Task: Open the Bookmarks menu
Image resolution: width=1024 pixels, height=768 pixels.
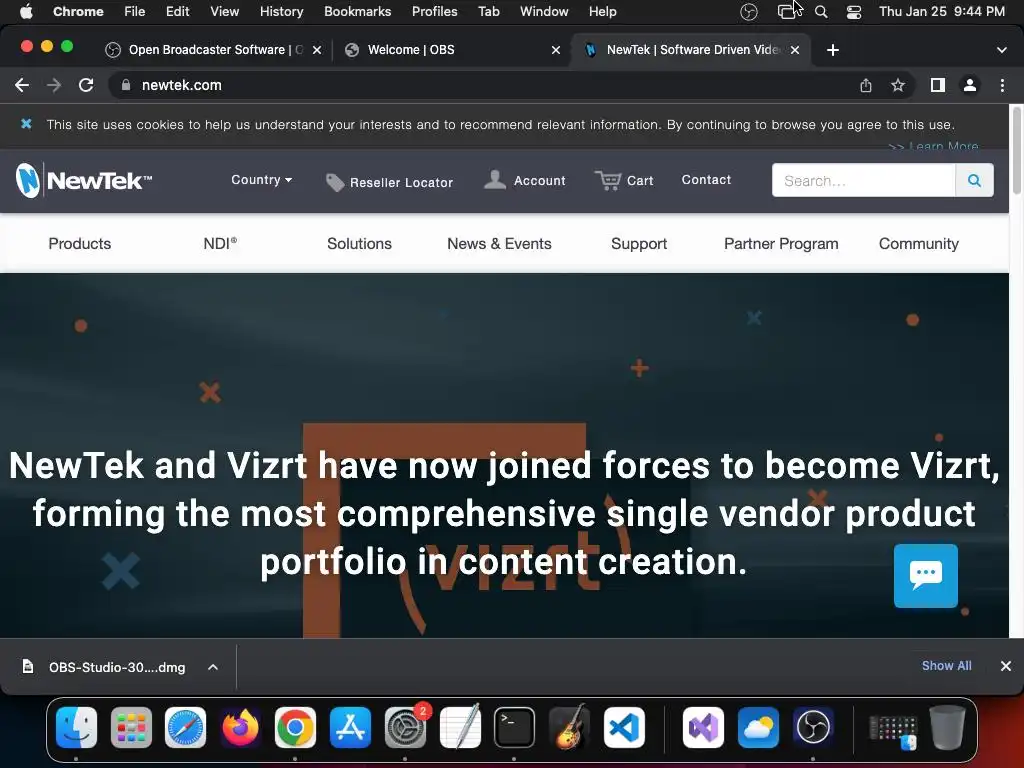Action: pos(357,11)
